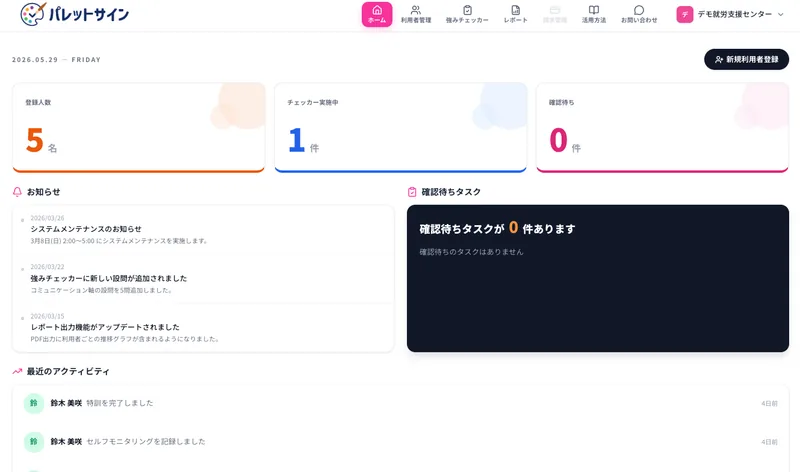The height and width of the screenshot is (472, 800).
Task: Click the 2026.05.29 — FRIDAY date label
Action: pos(57,60)
